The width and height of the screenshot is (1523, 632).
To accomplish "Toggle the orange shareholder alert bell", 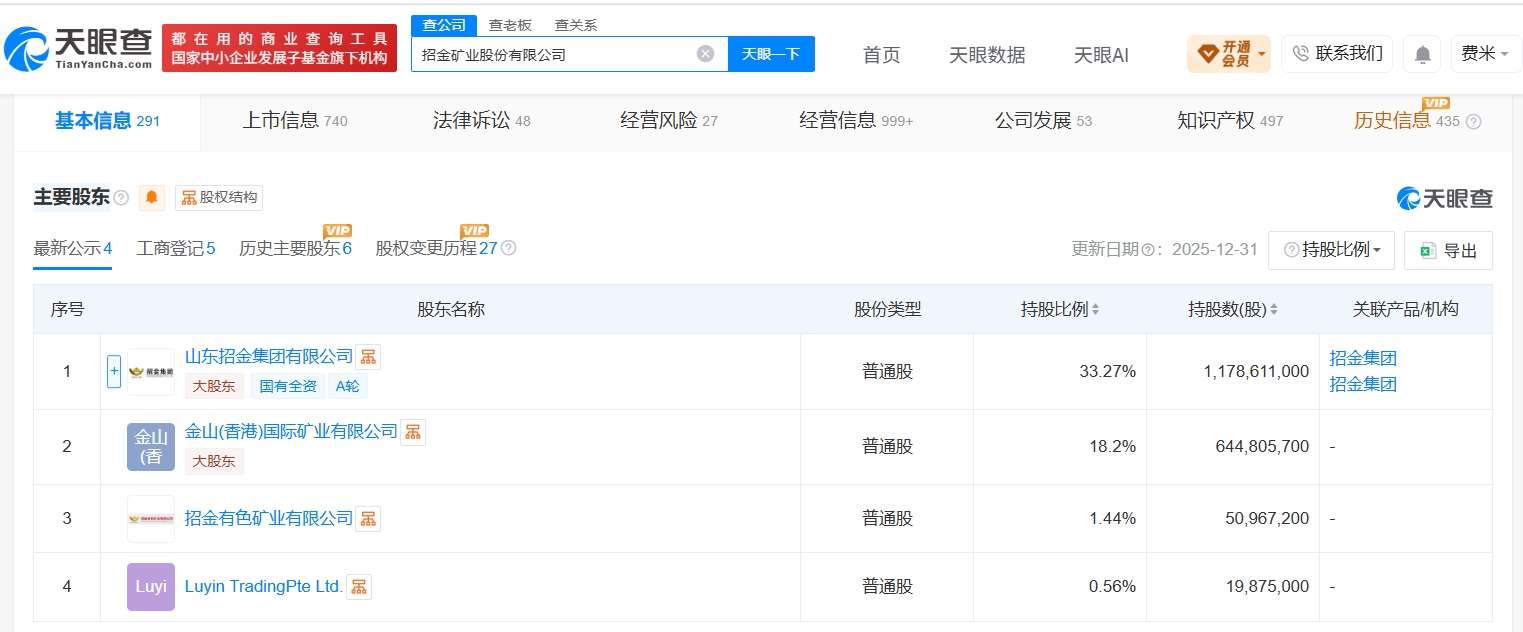I will coord(152,197).
